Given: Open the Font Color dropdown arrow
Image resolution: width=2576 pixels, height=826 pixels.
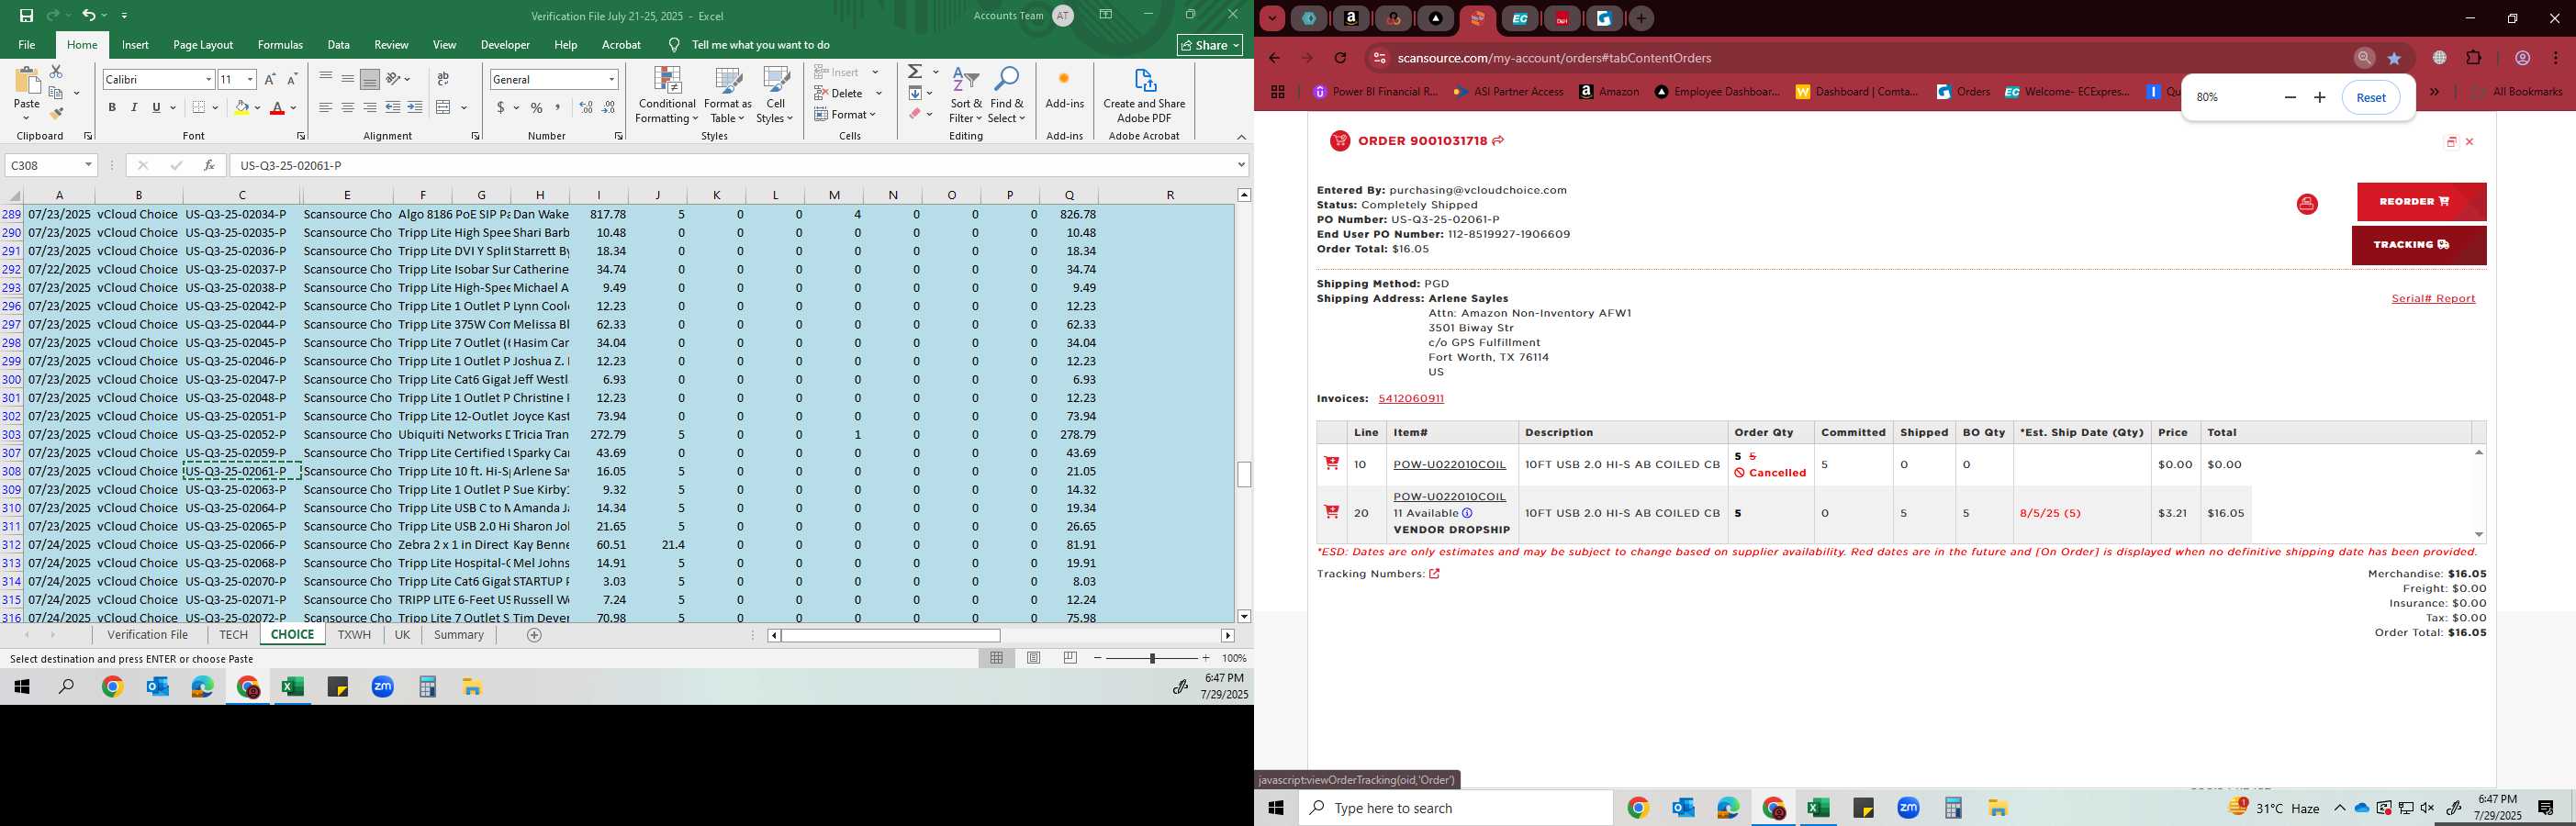Looking at the screenshot, I should 293,107.
